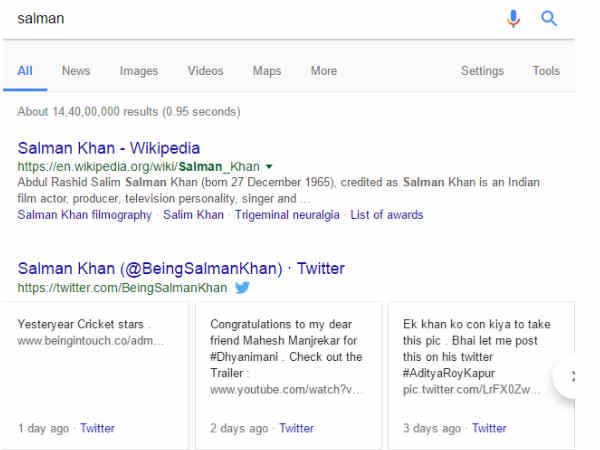This screenshot has height=450, width=600.
Task: Open the More search categories menu
Action: point(323,71)
